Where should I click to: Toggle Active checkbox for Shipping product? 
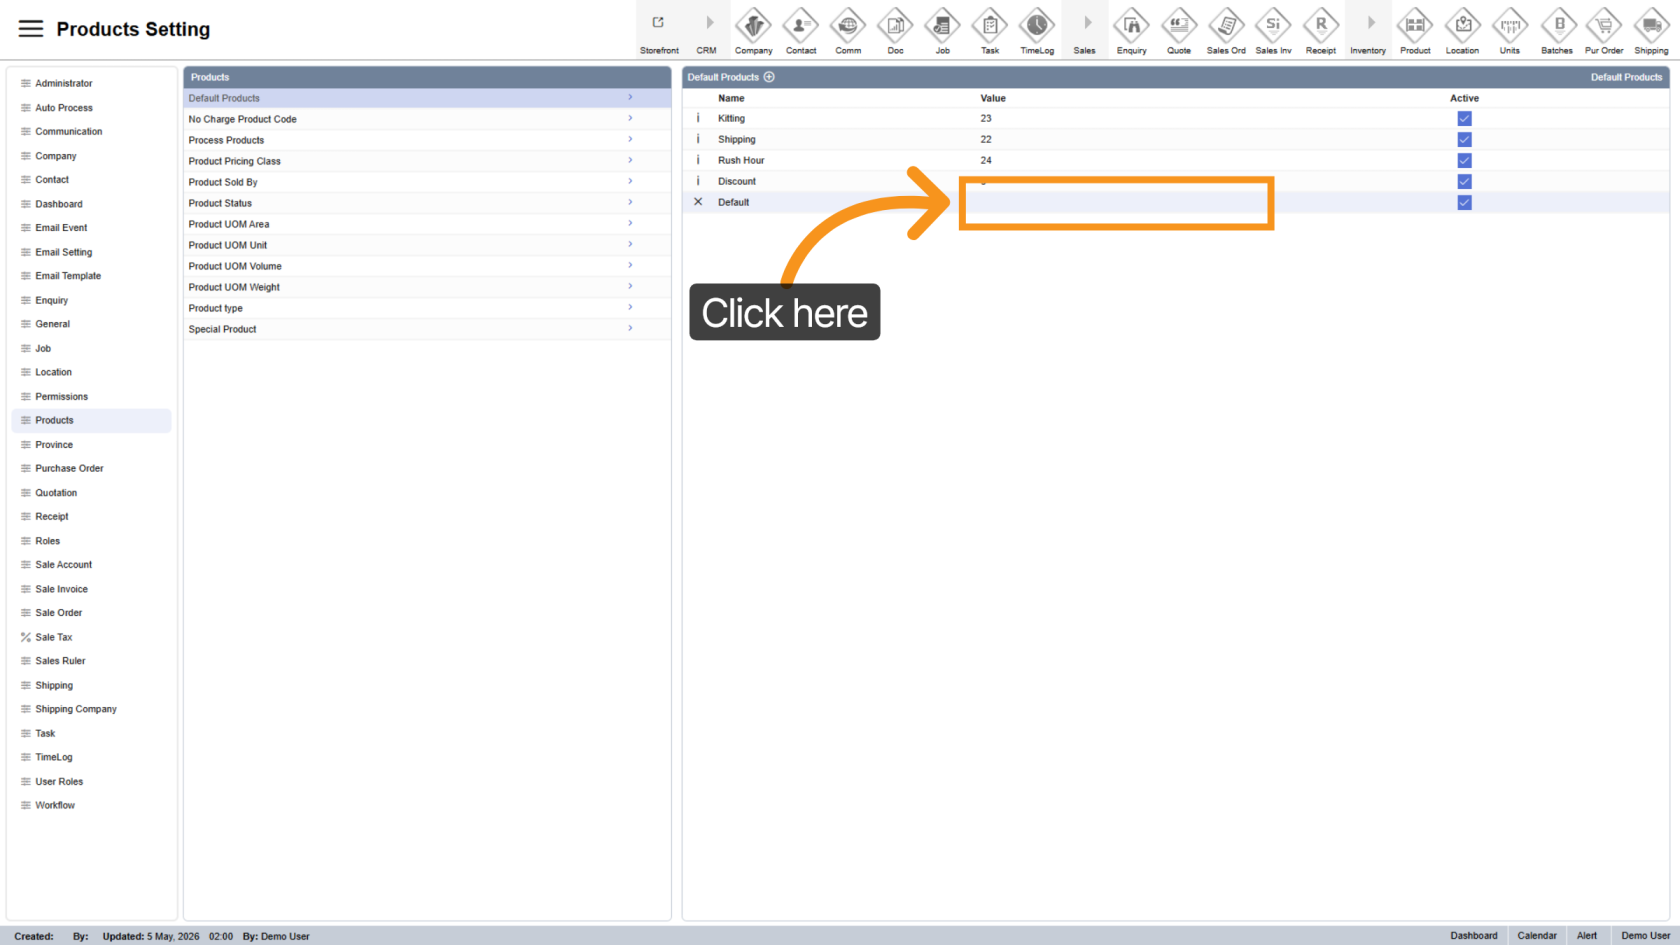point(1464,139)
